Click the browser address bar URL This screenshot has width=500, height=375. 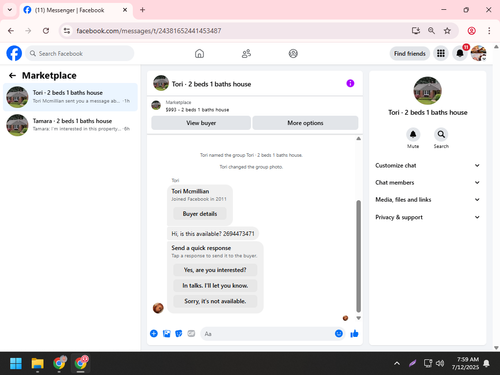149,31
